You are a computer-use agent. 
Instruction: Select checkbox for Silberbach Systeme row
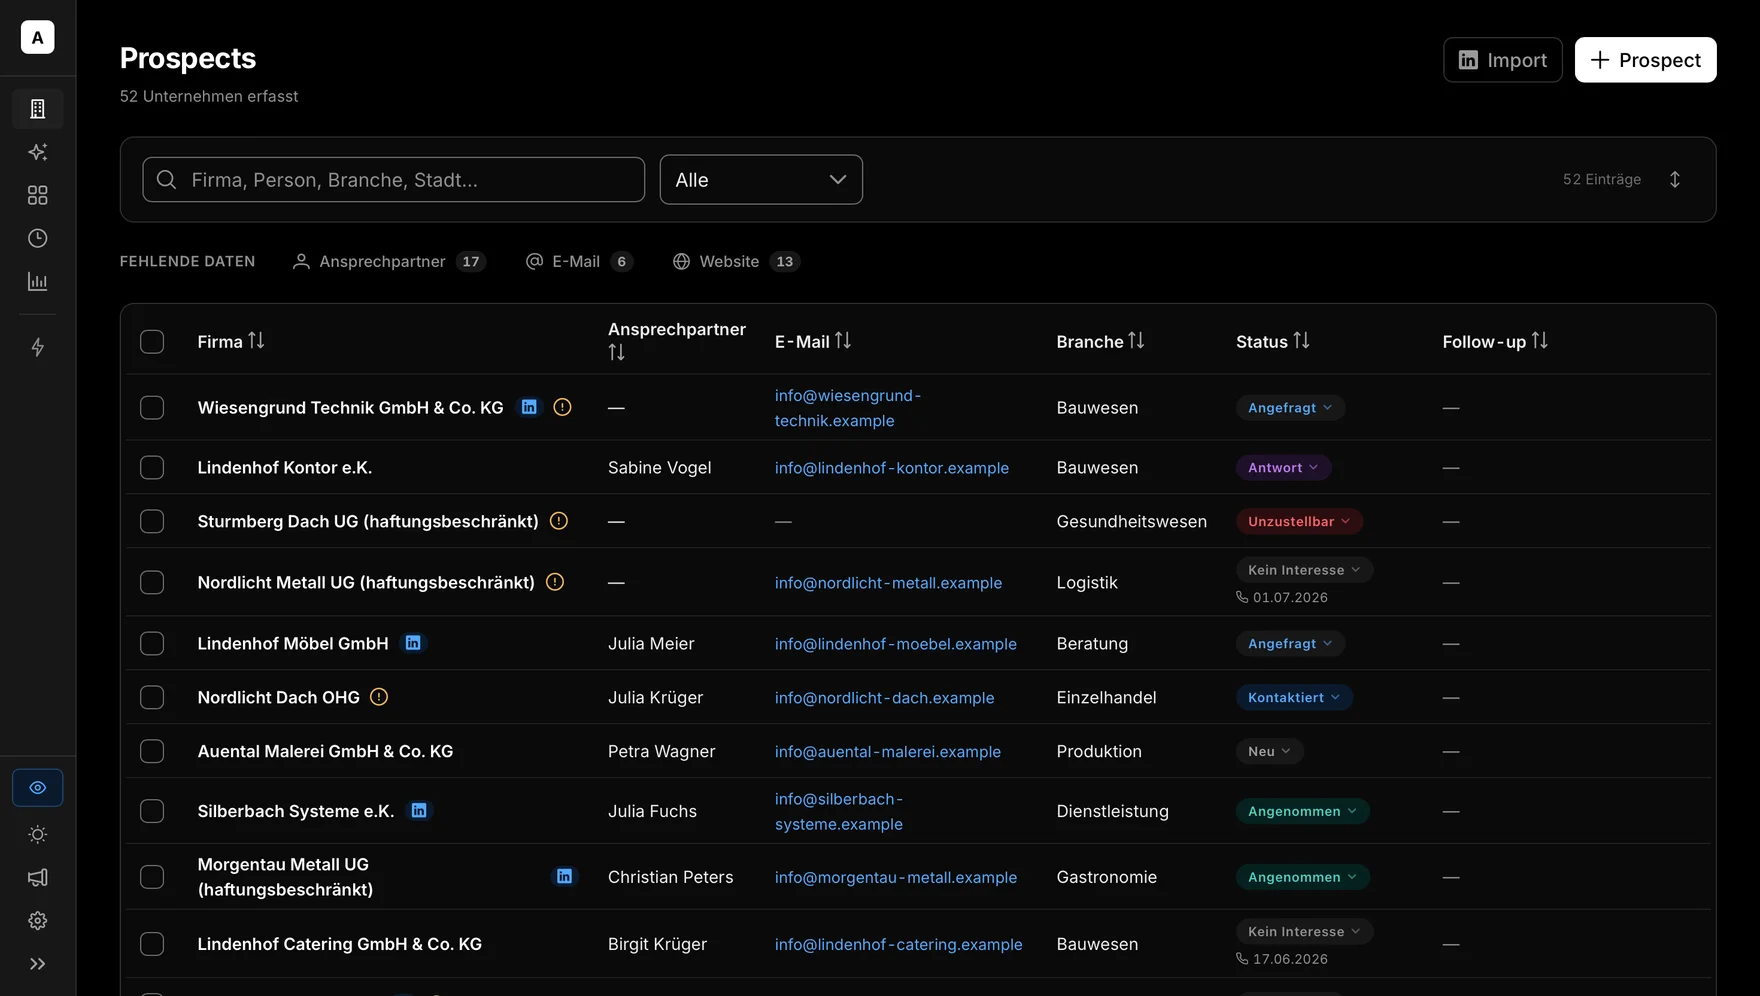click(152, 810)
